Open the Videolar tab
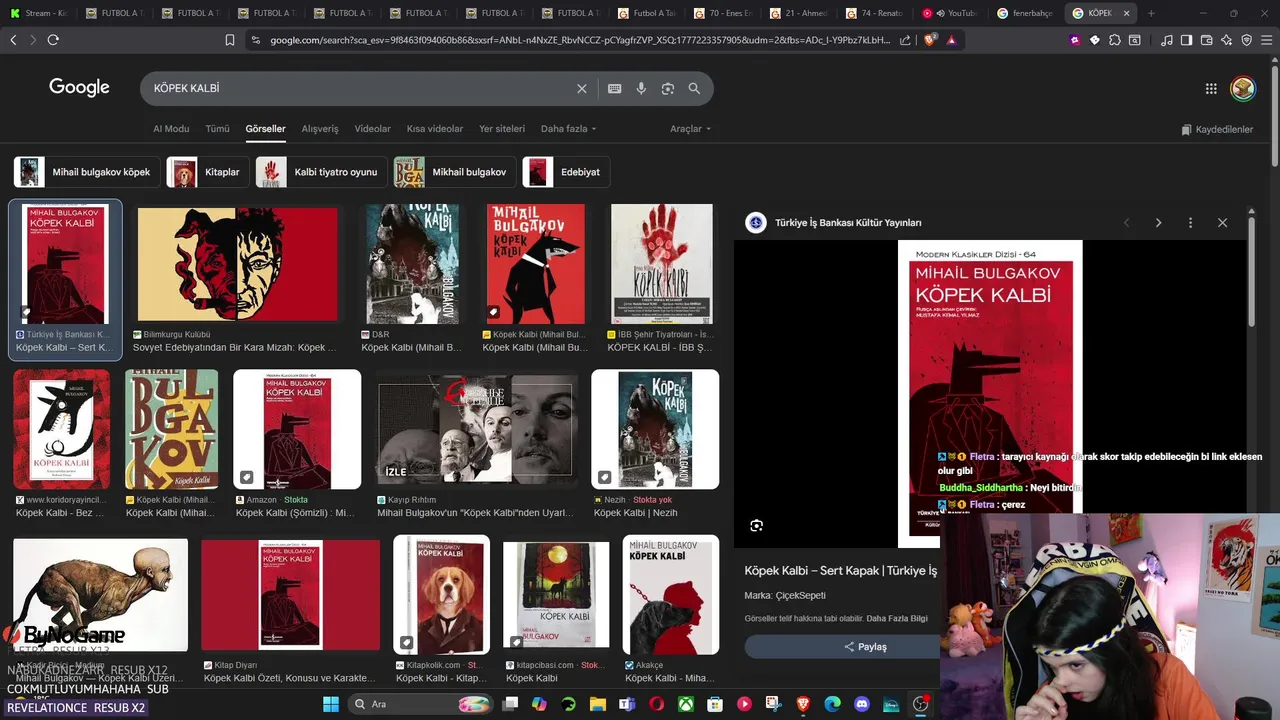Image resolution: width=1280 pixels, height=720 pixels. click(x=373, y=129)
